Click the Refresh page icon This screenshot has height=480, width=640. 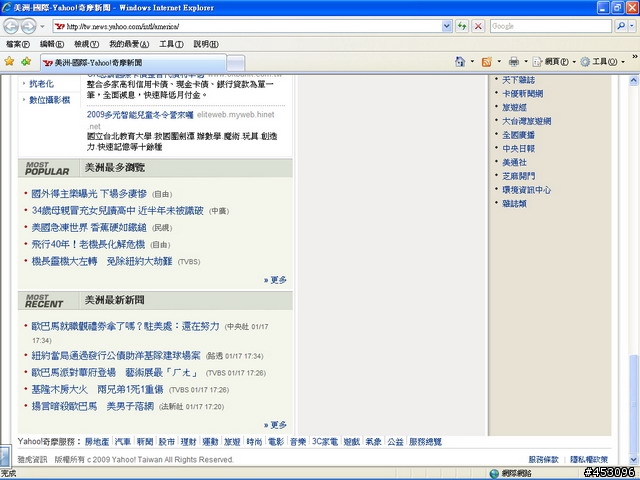462,27
